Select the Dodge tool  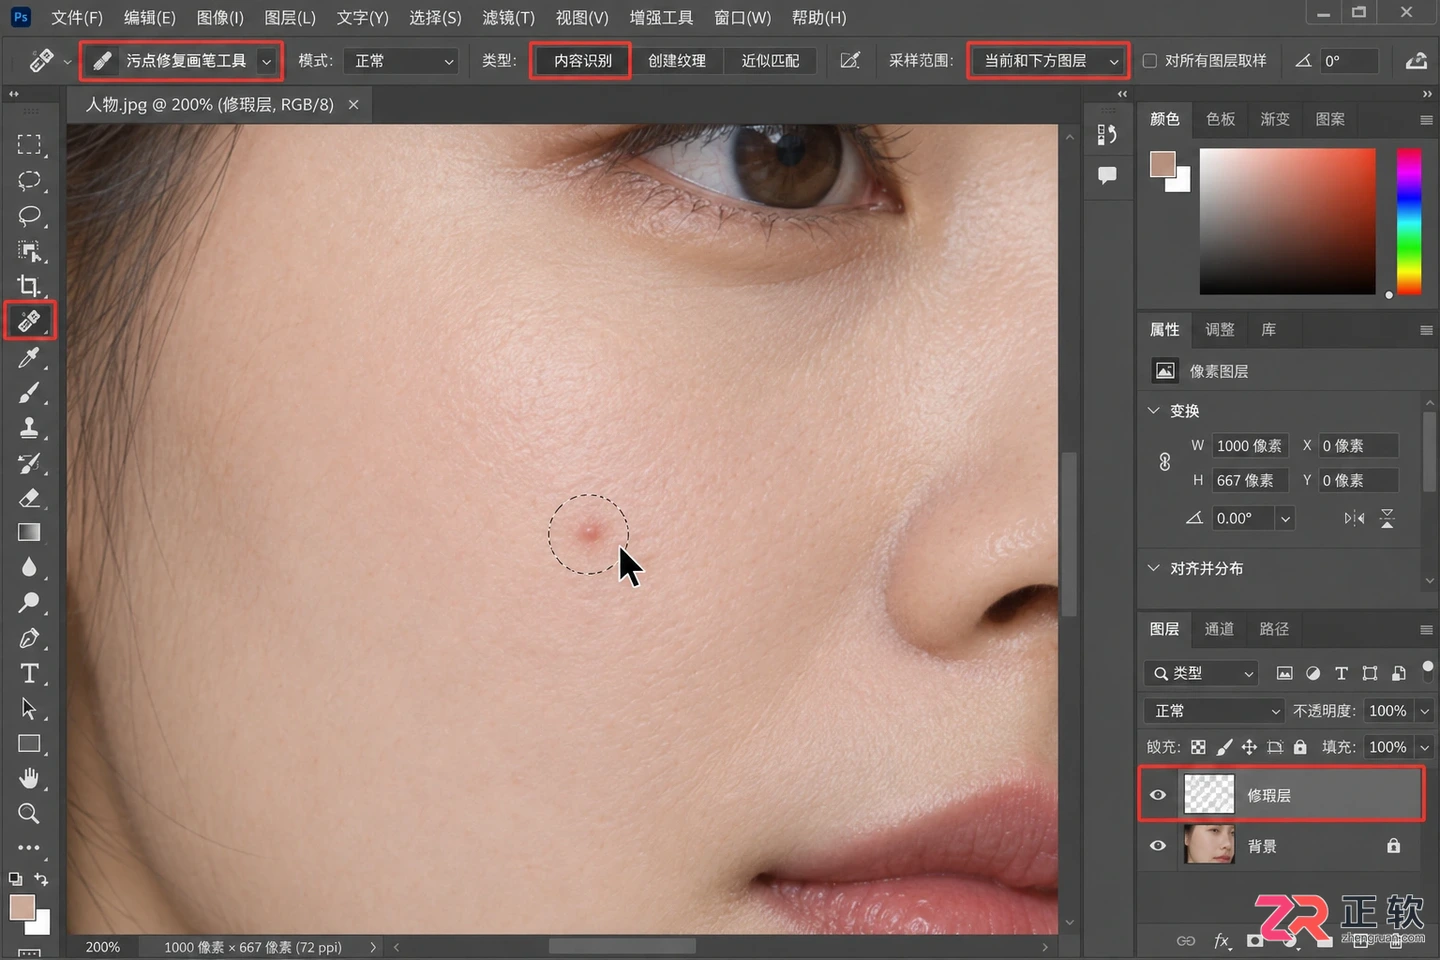29,603
